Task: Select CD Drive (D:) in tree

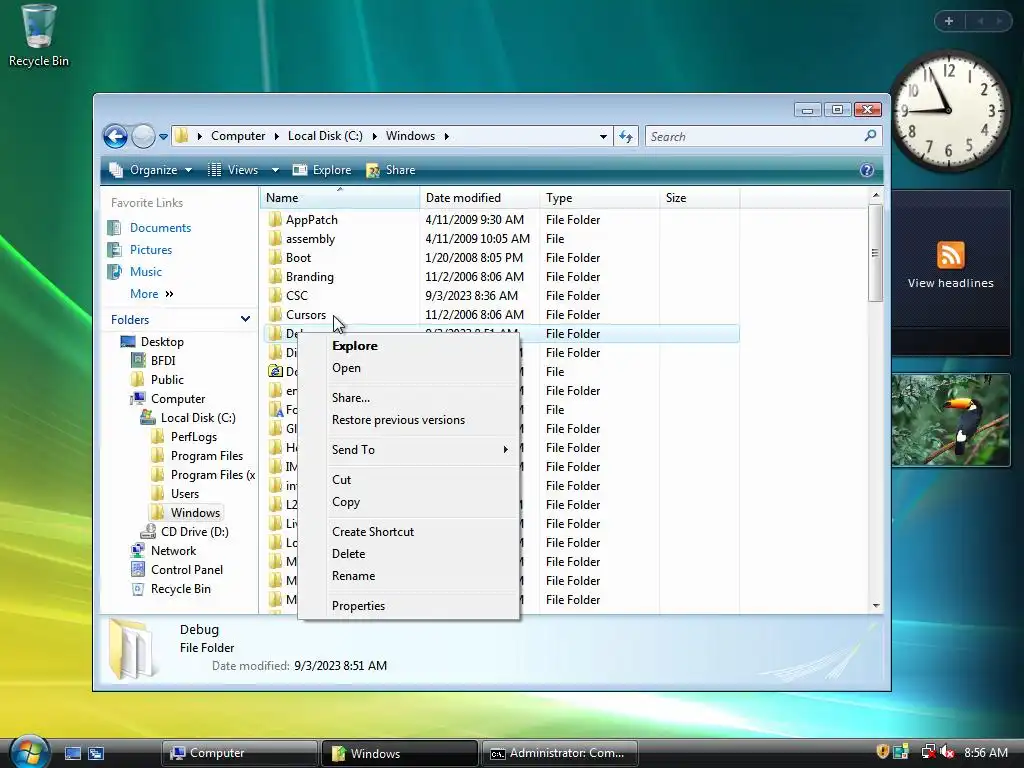Action: [195, 532]
